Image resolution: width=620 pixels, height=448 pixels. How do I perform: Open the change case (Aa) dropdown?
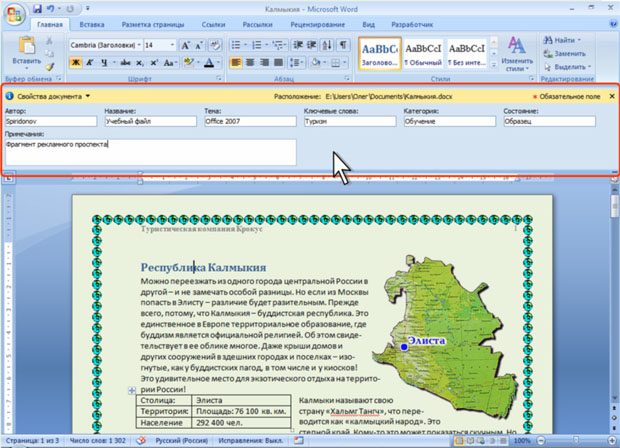[170, 63]
